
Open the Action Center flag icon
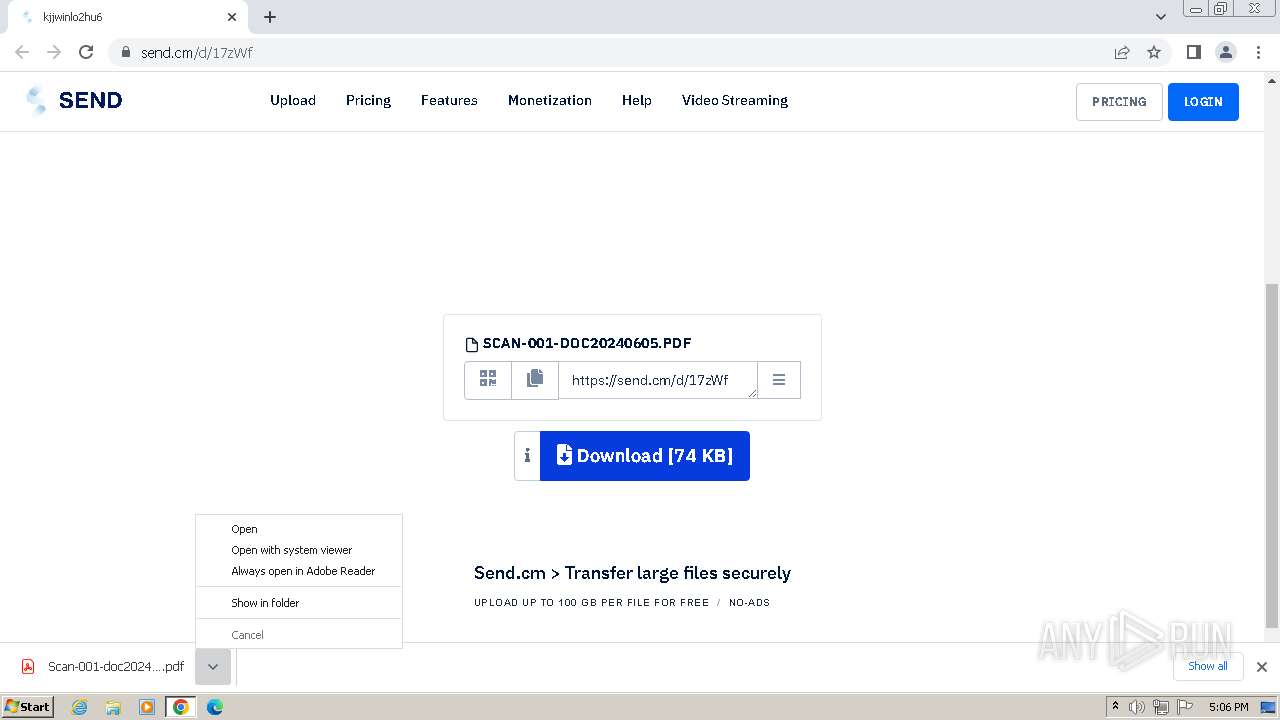(x=1184, y=707)
